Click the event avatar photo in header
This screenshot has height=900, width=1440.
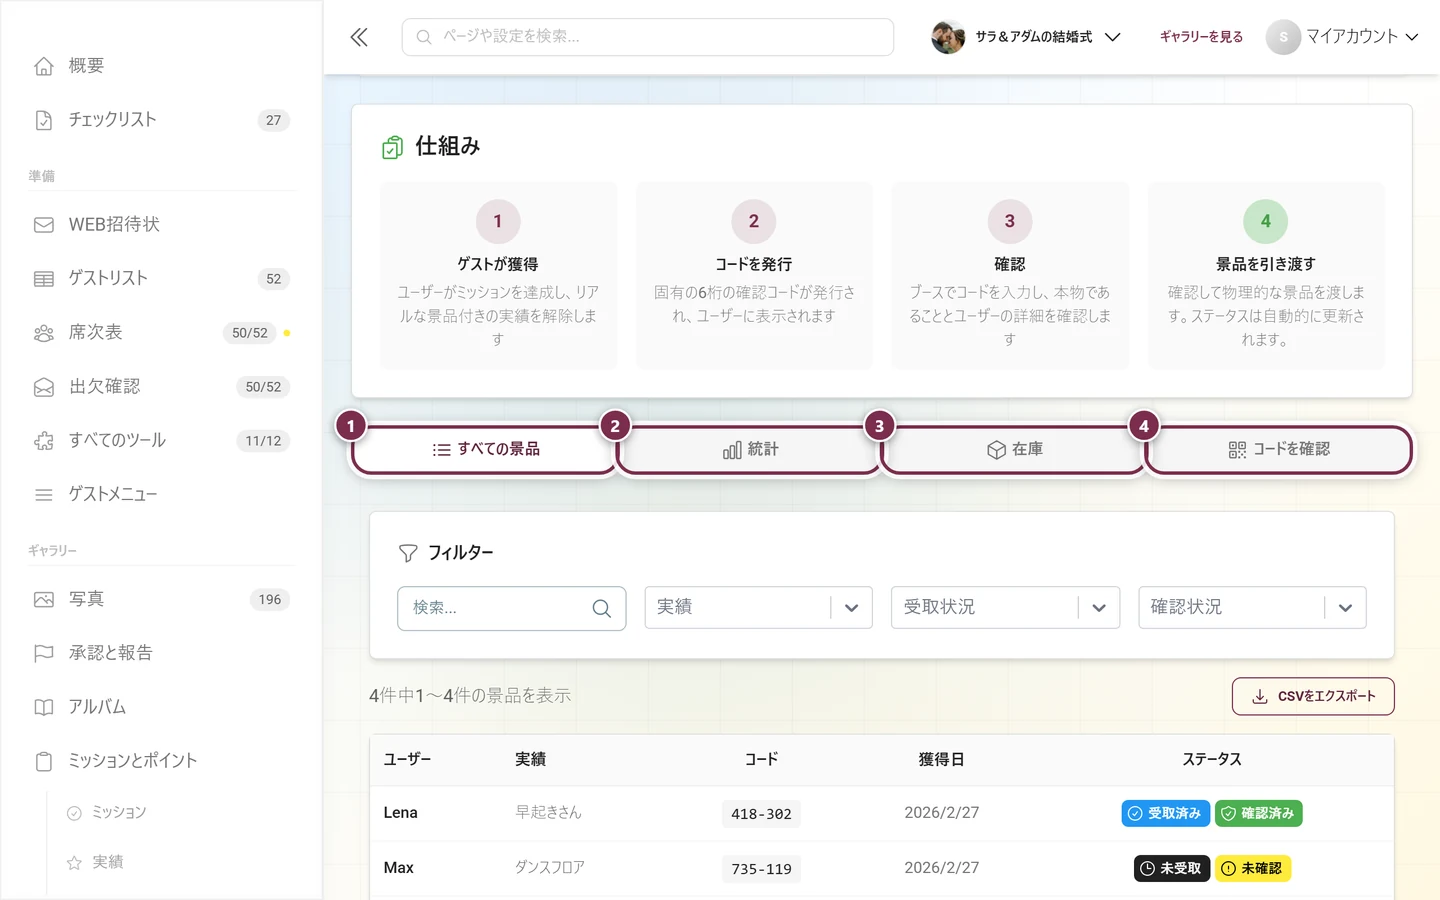click(948, 37)
